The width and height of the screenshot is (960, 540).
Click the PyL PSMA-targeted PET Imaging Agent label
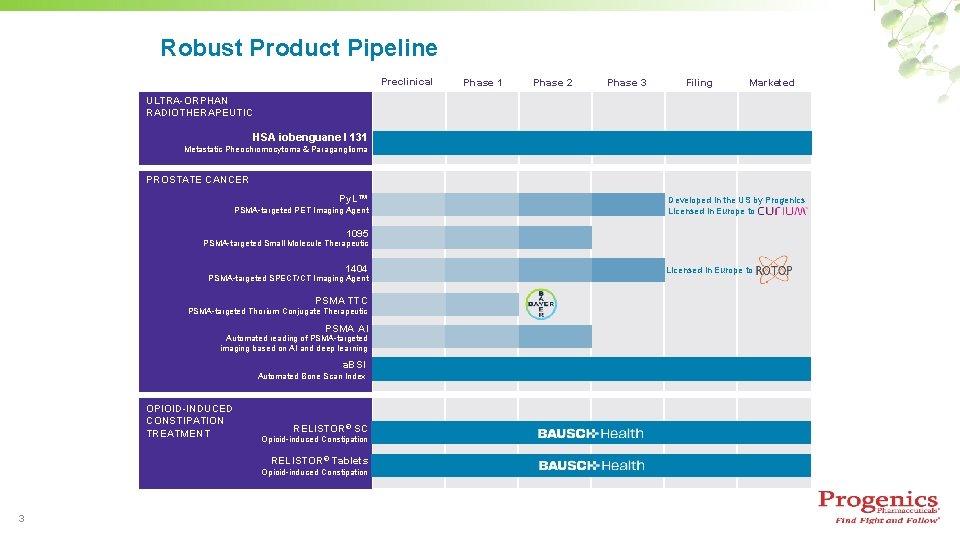pyautogui.click(x=302, y=204)
